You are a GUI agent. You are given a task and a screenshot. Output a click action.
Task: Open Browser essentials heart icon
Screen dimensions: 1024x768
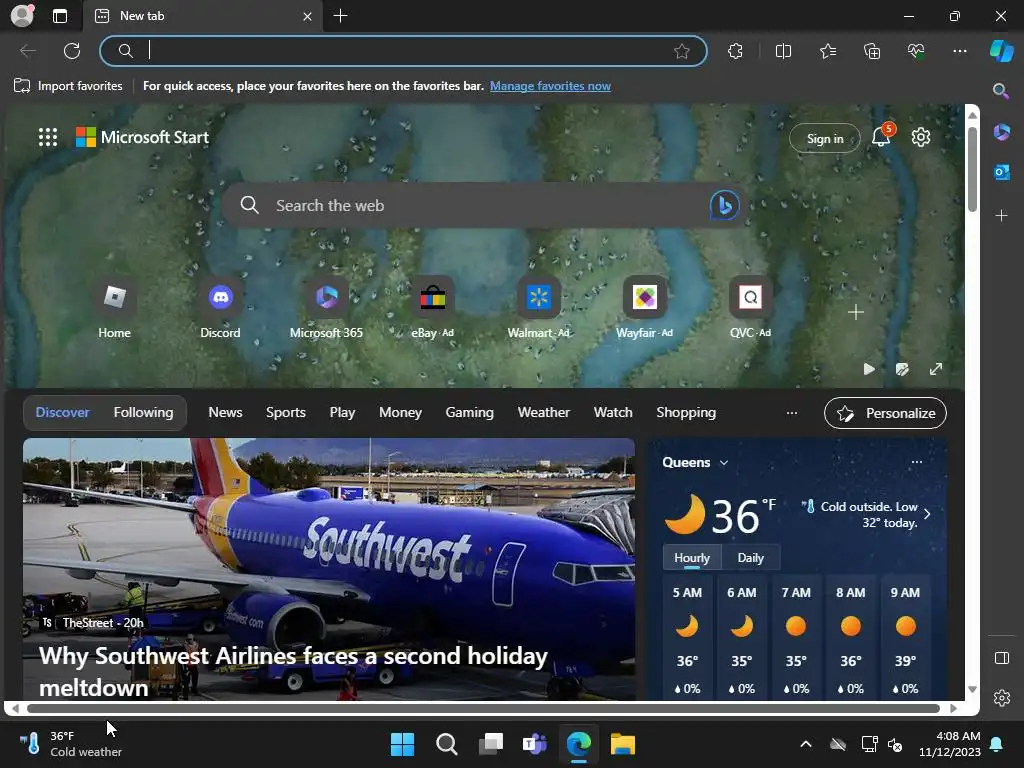point(916,51)
